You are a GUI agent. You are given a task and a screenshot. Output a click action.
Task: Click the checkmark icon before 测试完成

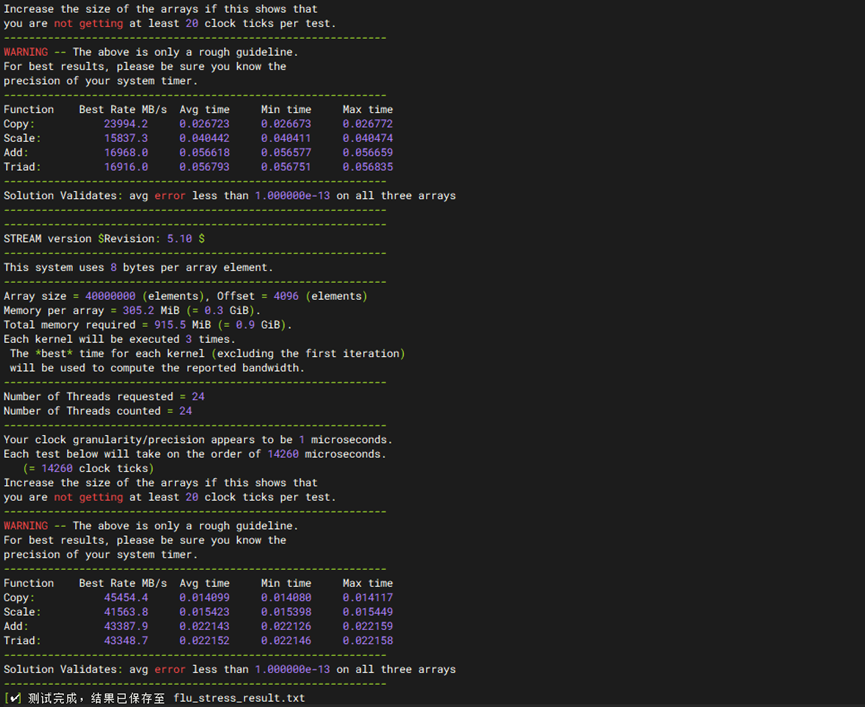[15, 698]
